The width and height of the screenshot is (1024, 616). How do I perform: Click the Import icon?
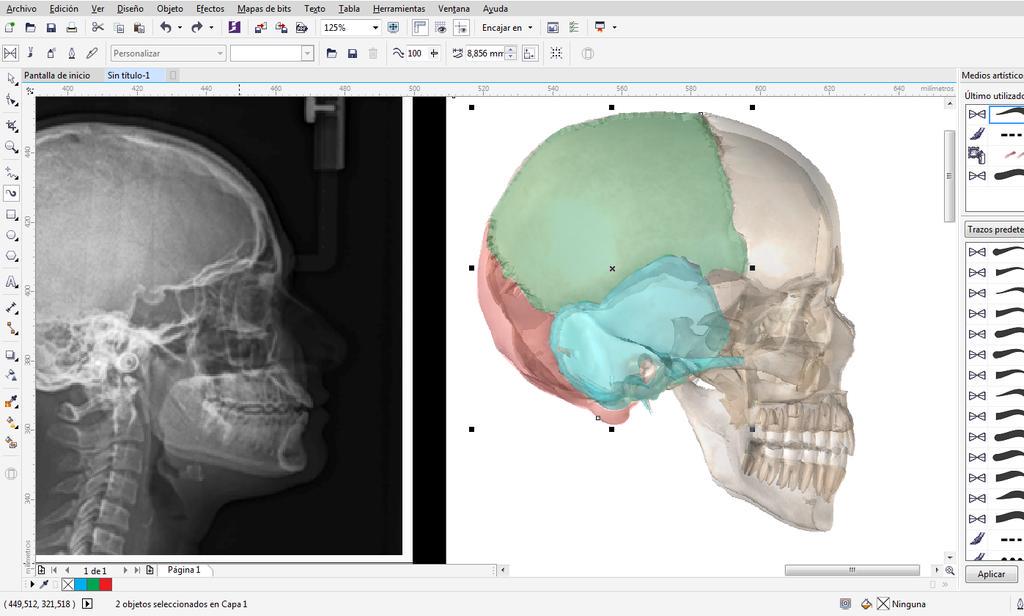pos(261,27)
